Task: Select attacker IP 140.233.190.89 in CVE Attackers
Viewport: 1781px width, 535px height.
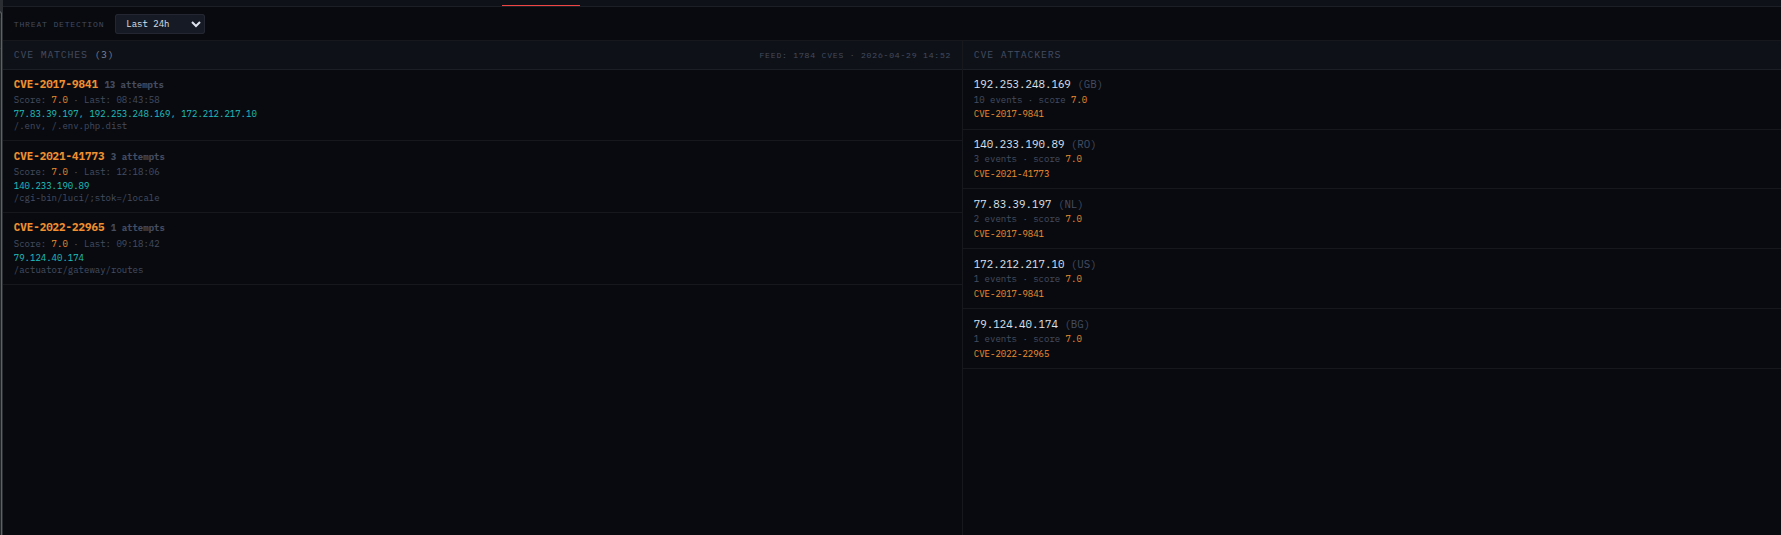Action: [x=1019, y=145]
